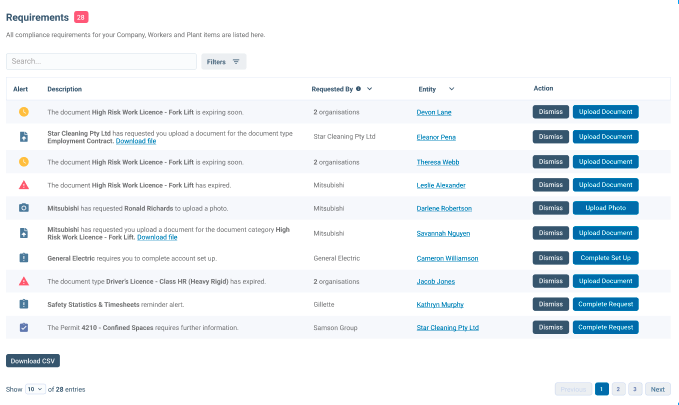Screen dimensions: 679x405
Task: Dismiss the Jacob Jones requirement
Action: click(550, 281)
